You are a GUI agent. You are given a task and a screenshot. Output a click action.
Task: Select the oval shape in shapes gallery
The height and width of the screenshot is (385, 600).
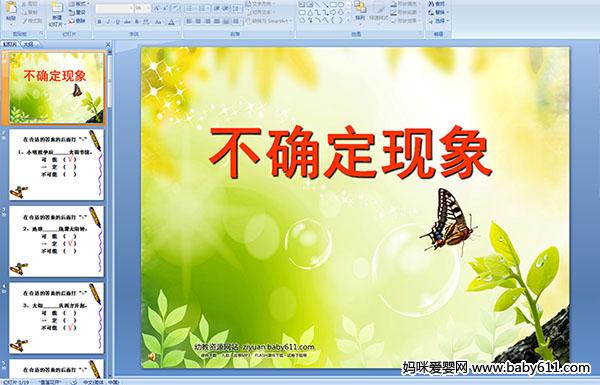click(340, 4)
